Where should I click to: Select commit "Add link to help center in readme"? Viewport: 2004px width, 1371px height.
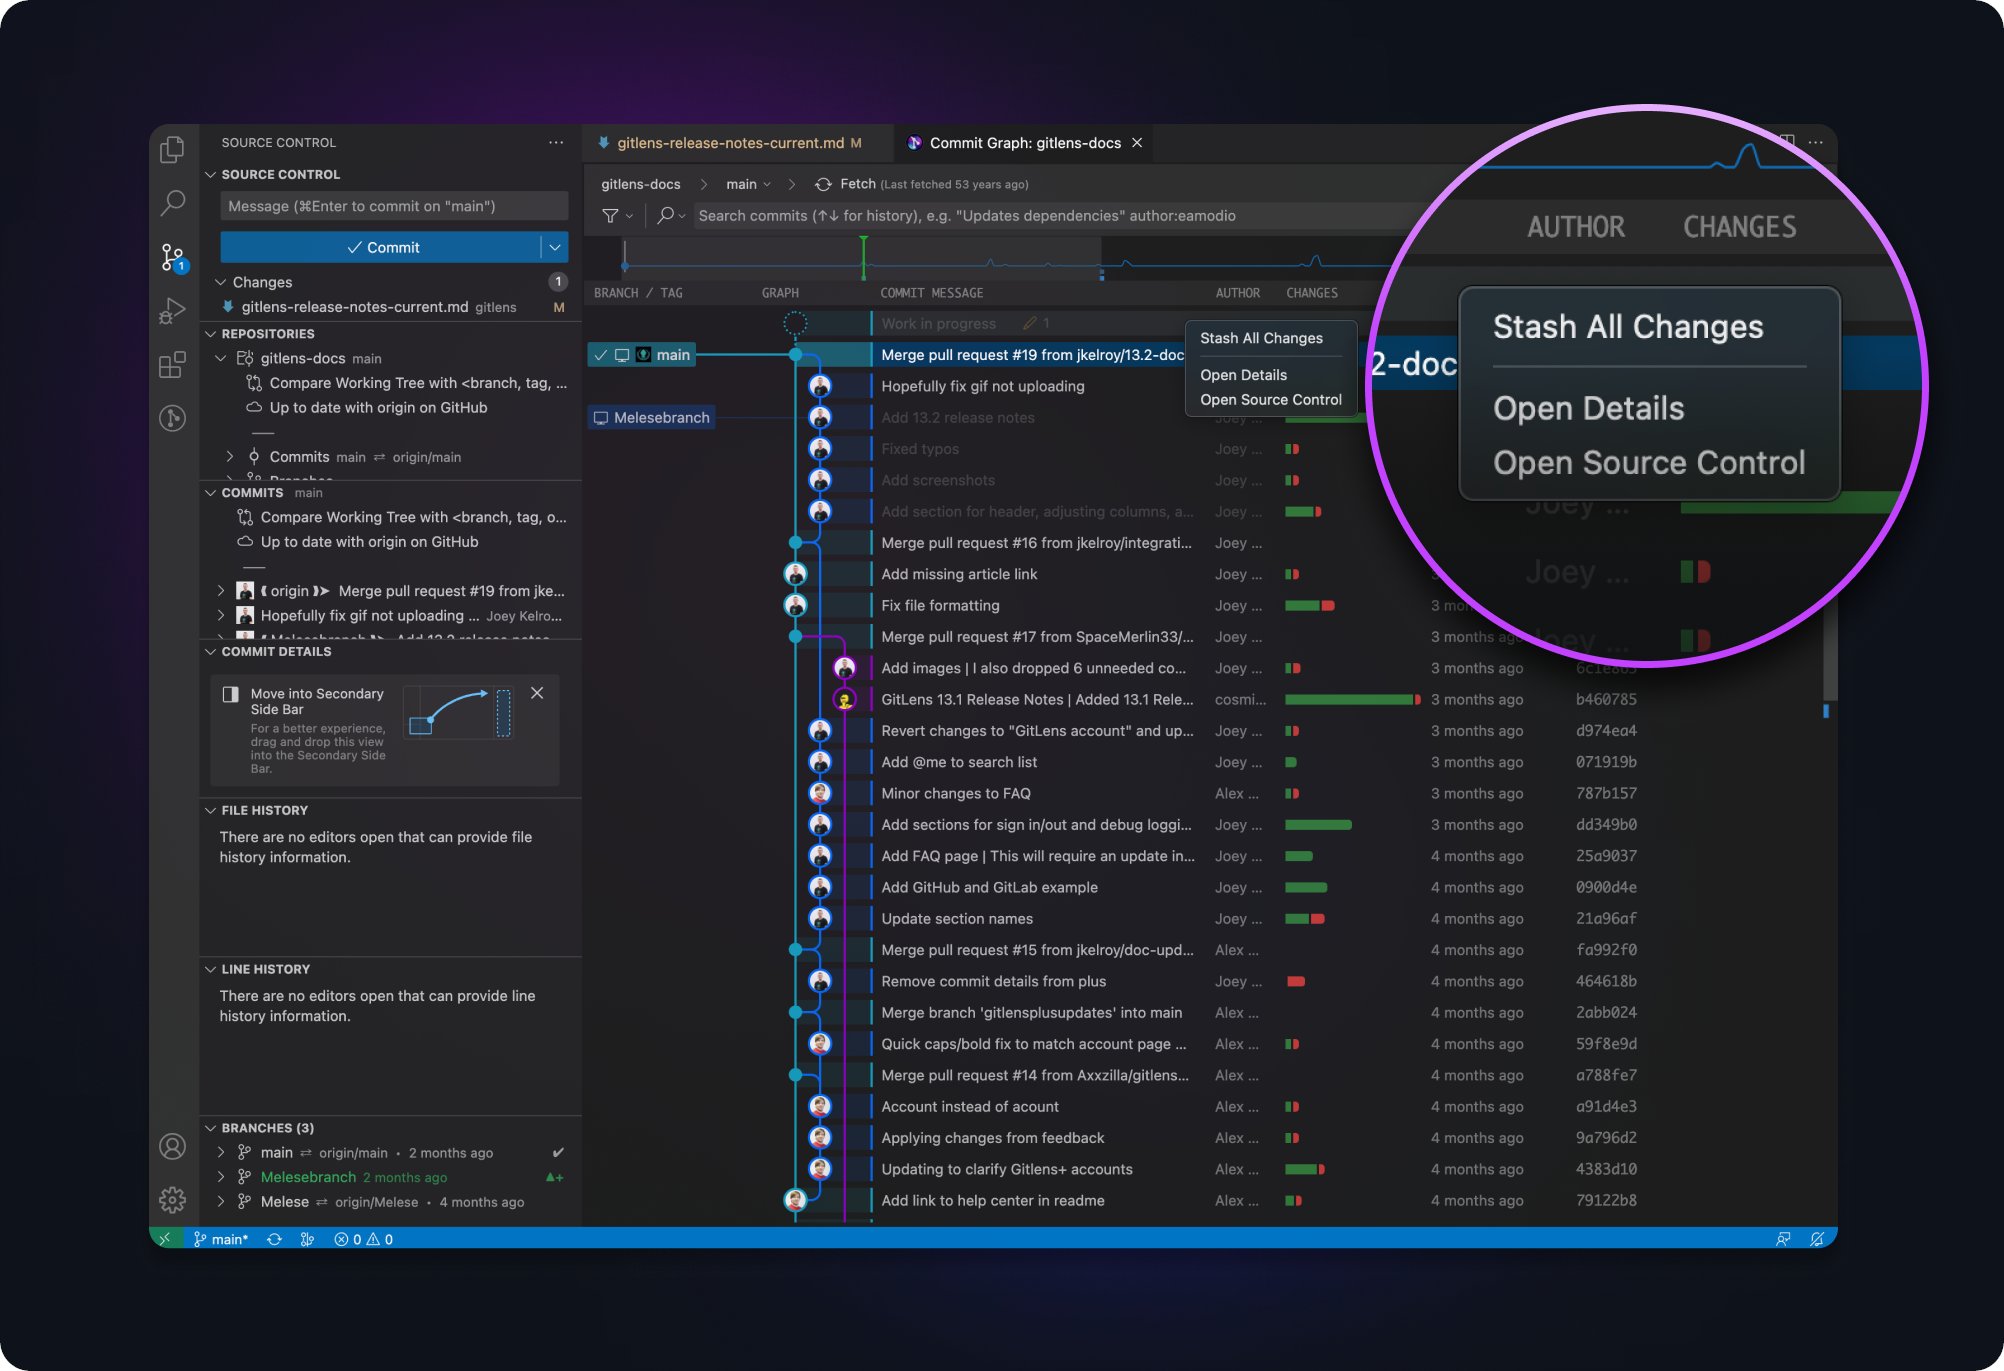(992, 1201)
